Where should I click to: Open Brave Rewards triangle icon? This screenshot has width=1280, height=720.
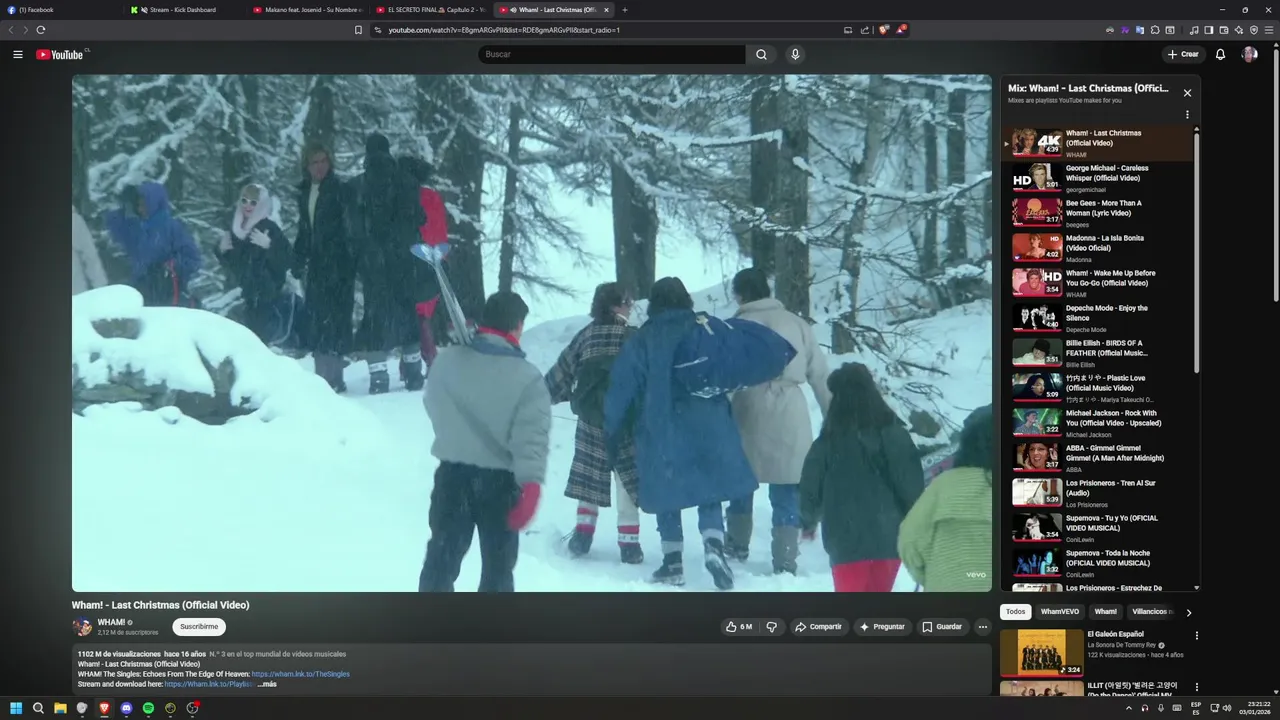(x=901, y=30)
